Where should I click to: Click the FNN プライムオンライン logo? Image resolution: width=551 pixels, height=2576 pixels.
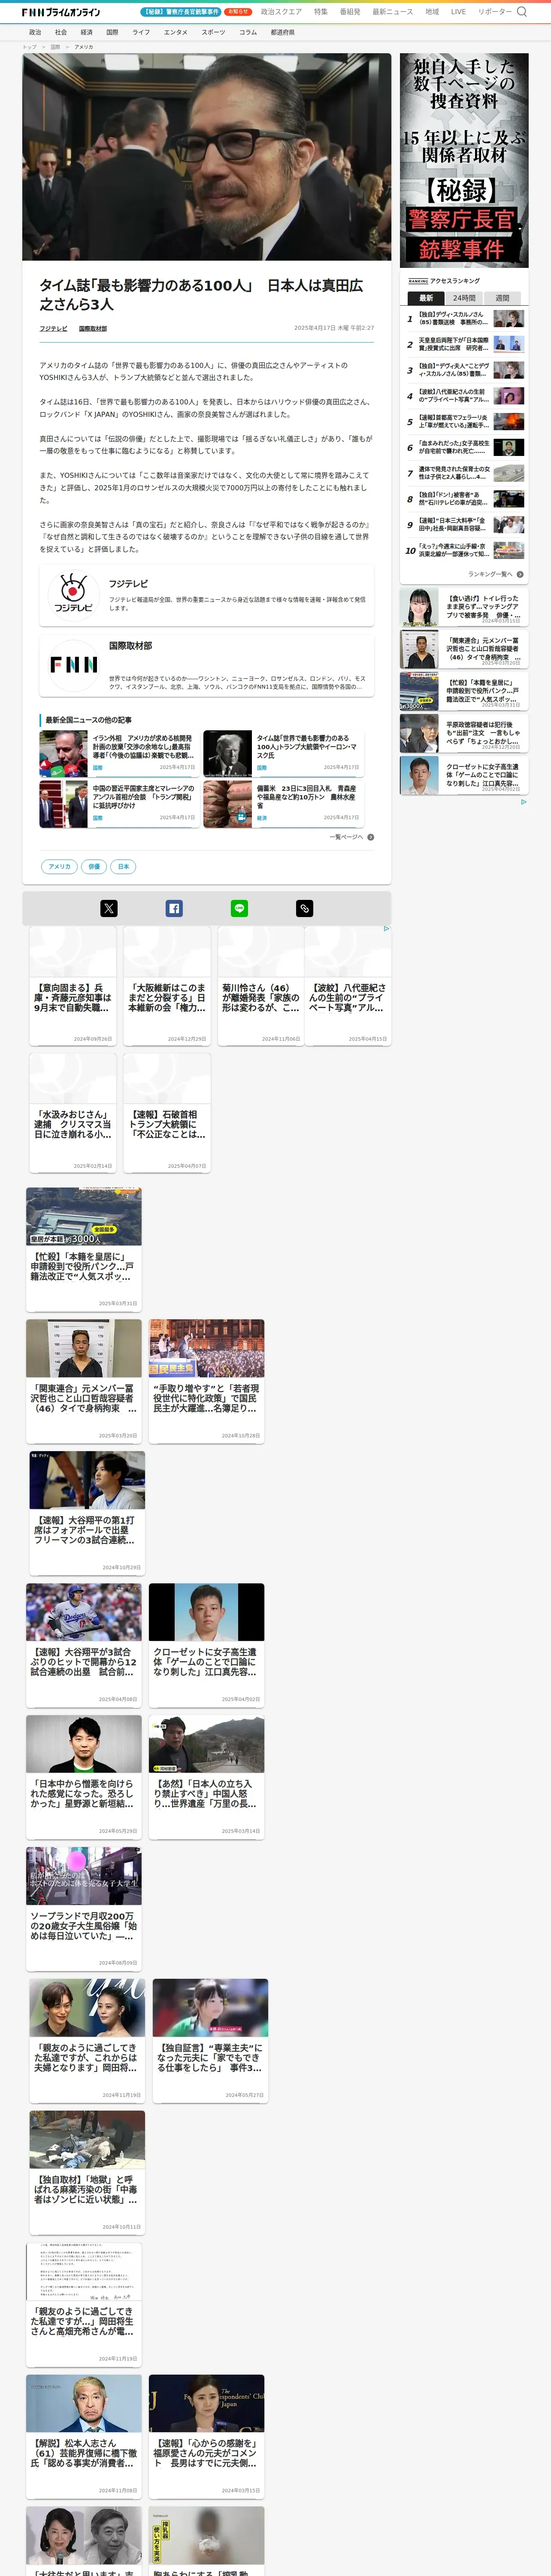coord(61,12)
